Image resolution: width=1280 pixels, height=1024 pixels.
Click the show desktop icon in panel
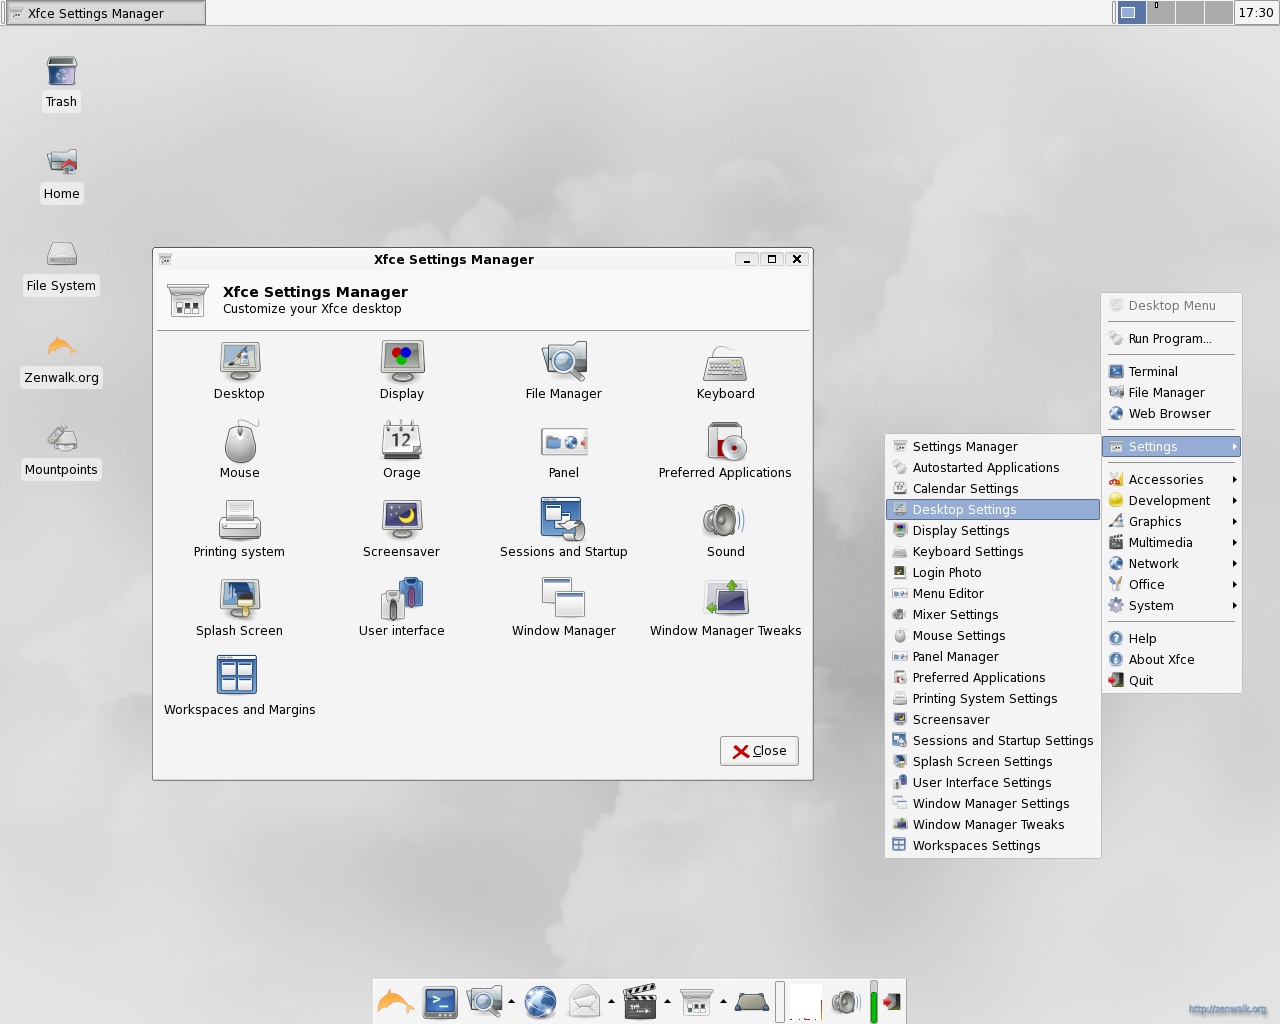752,1002
